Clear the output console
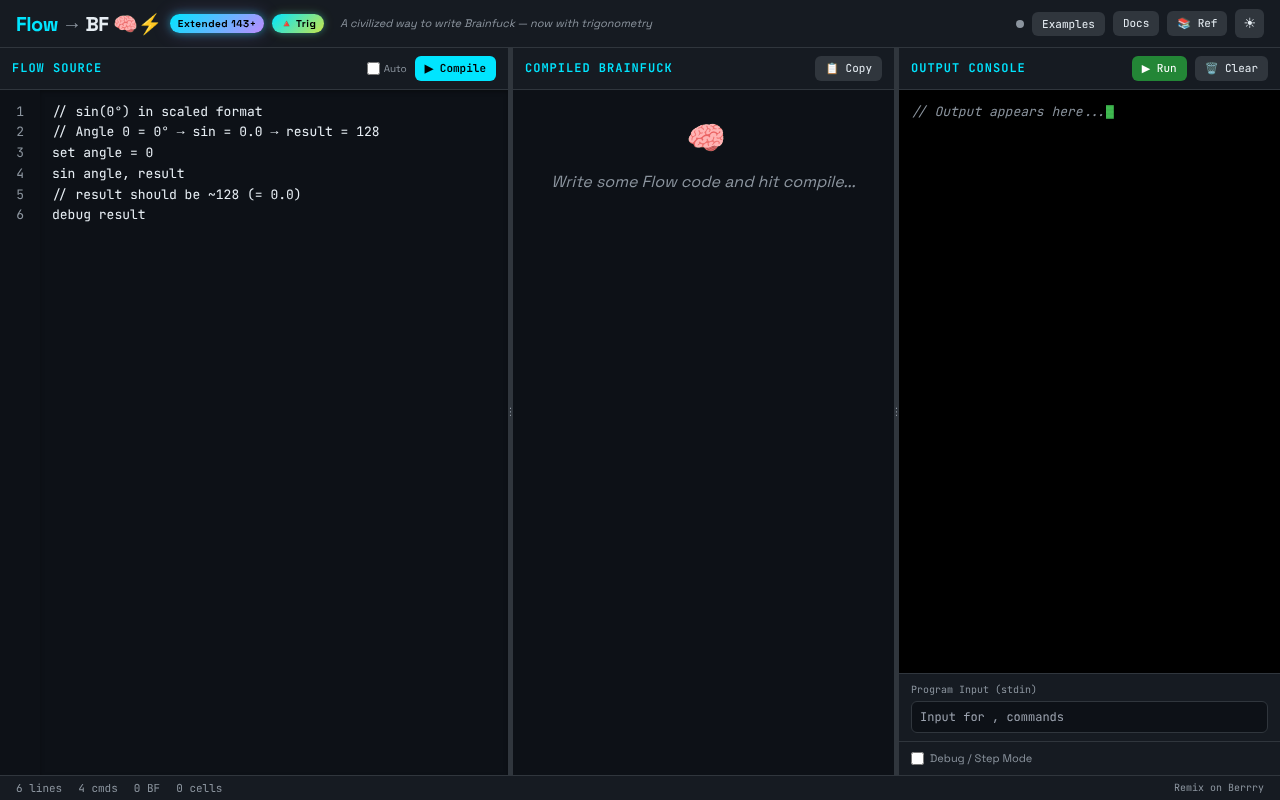1280x800 pixels. pos(1231,68)
